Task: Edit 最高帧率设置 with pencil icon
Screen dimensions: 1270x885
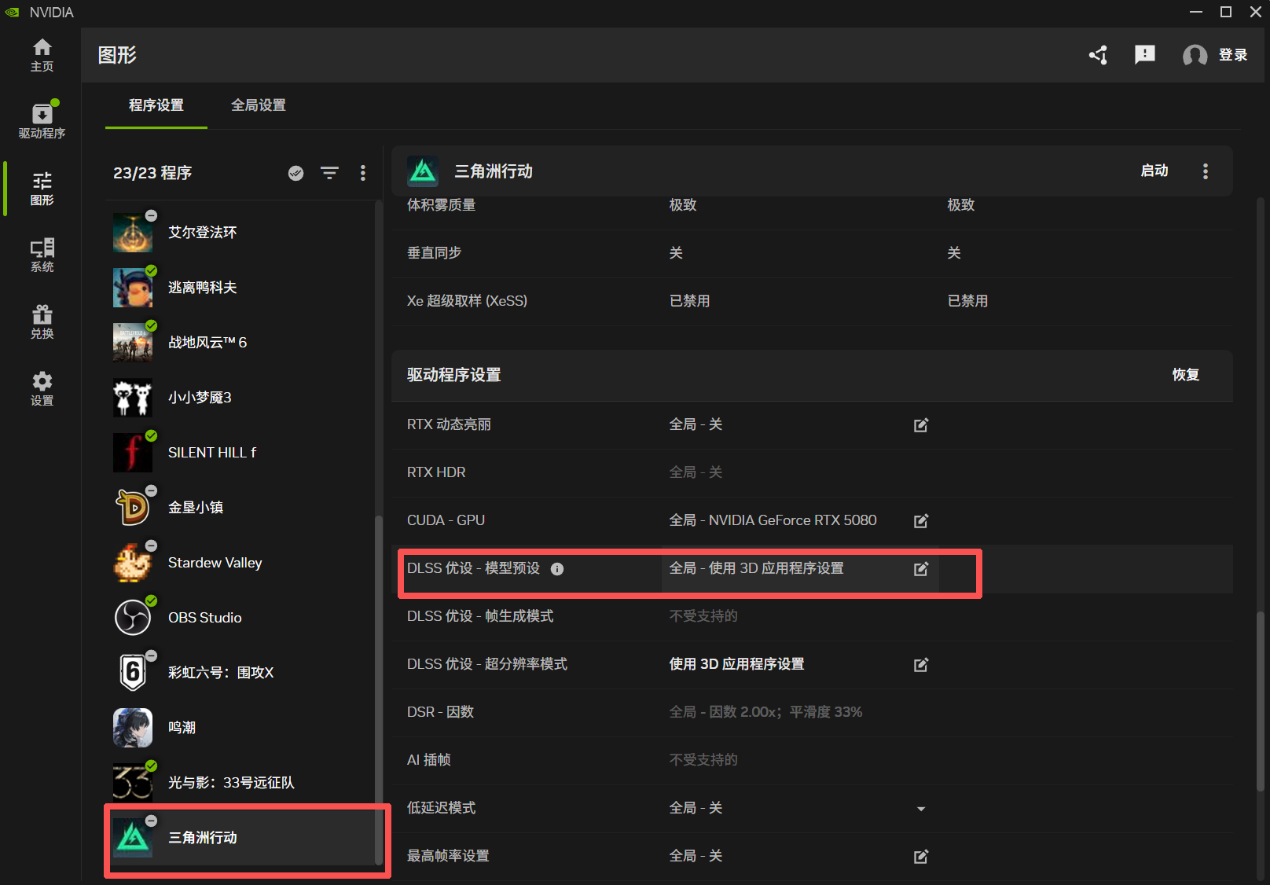Action: [920, 855]
